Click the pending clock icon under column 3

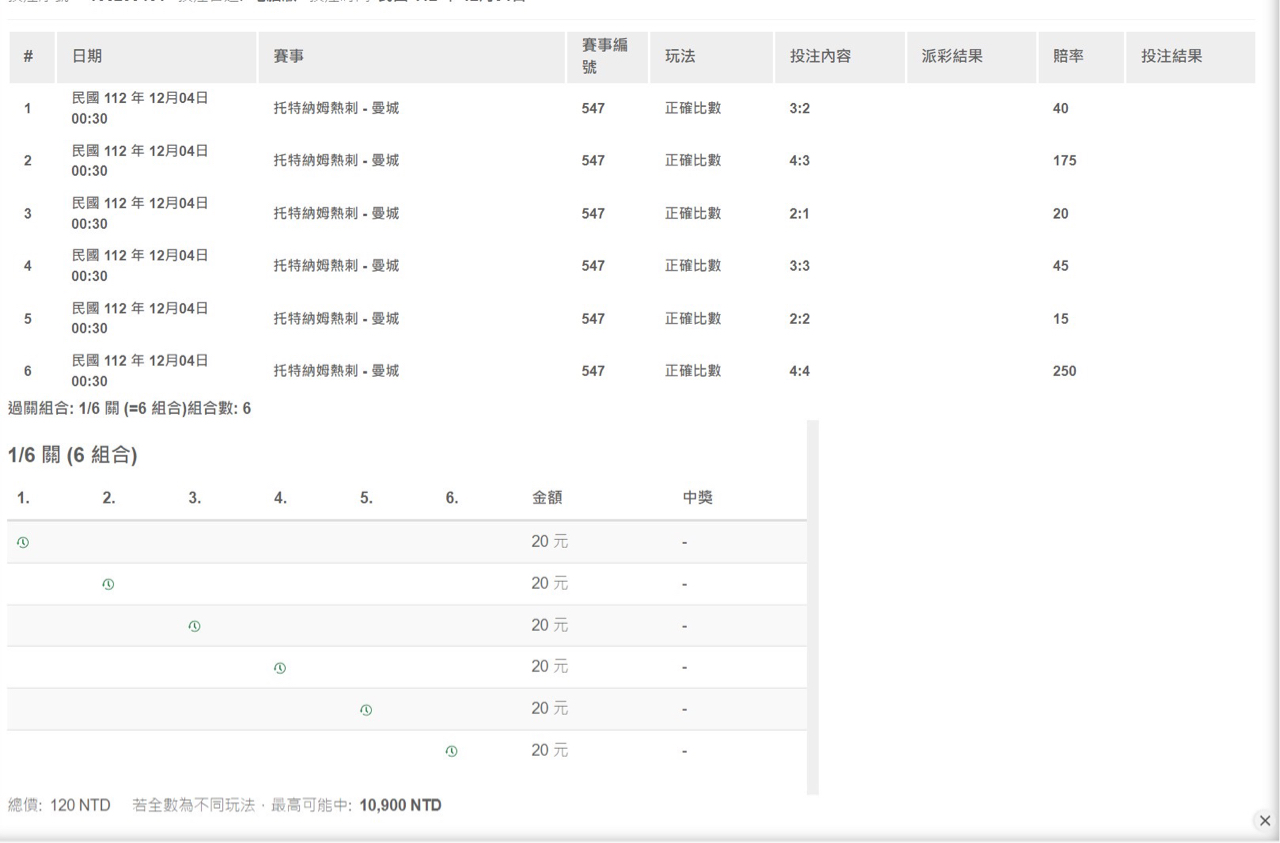pyautogui.click(x=194, y=626)
